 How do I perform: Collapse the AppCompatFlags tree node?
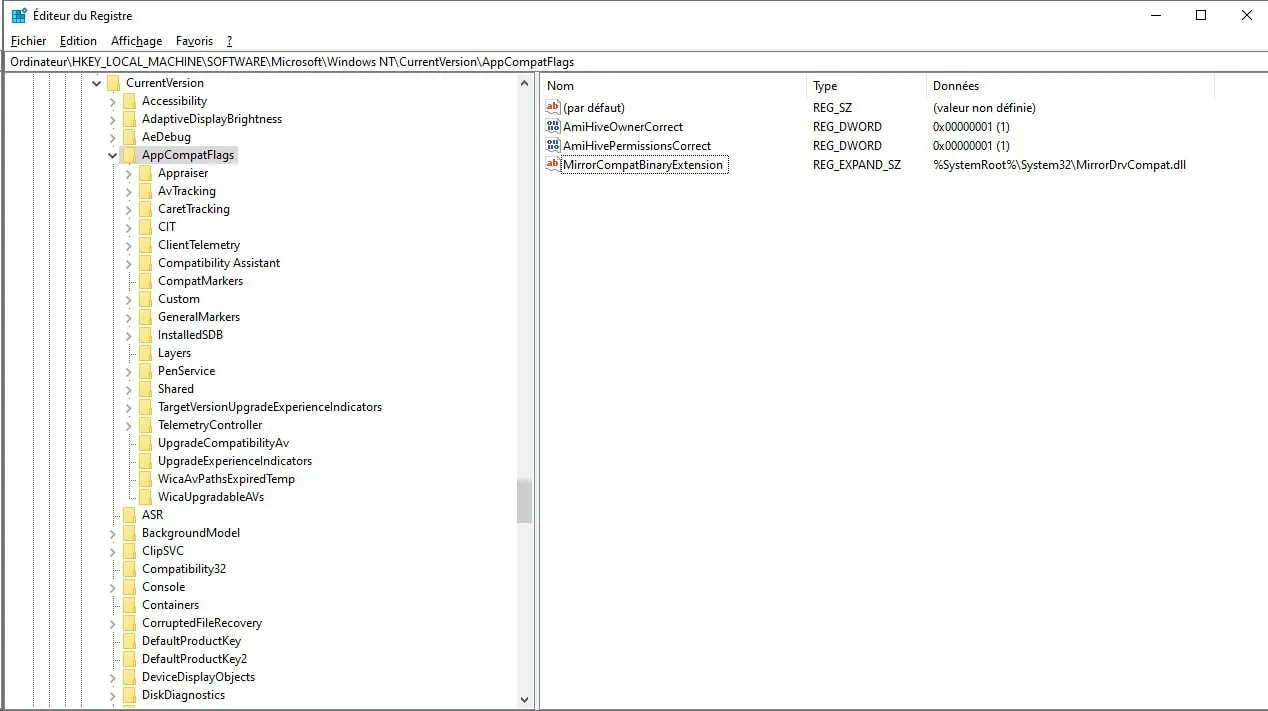[x=113, y=155]
